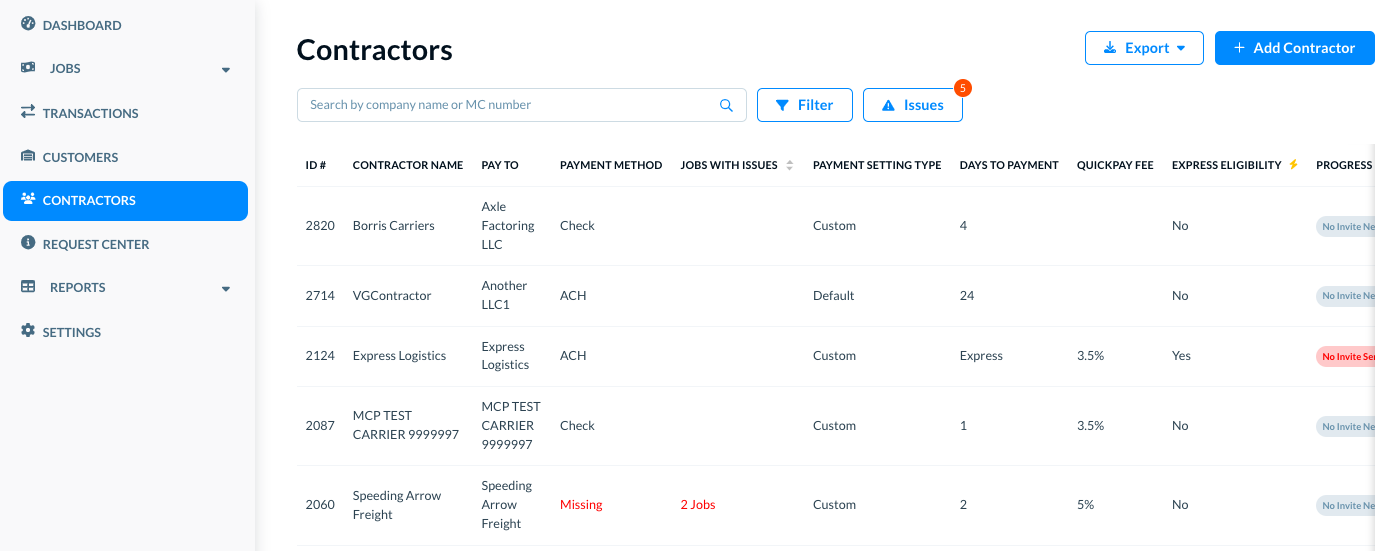This screenshot has height=551, width=1390.
Task: Click the Transactions arrows icon
Action: point(28,112)
